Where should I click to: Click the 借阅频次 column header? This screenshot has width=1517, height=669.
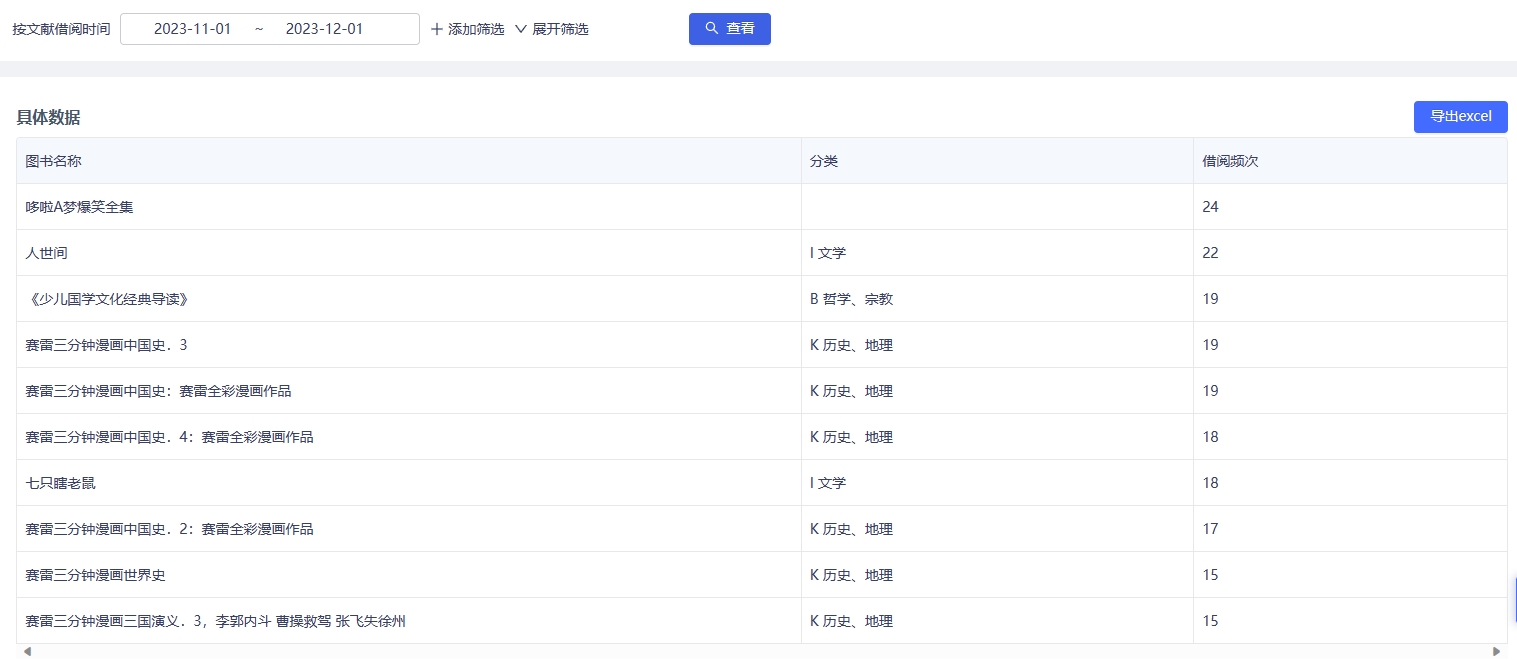point(1230,161)
